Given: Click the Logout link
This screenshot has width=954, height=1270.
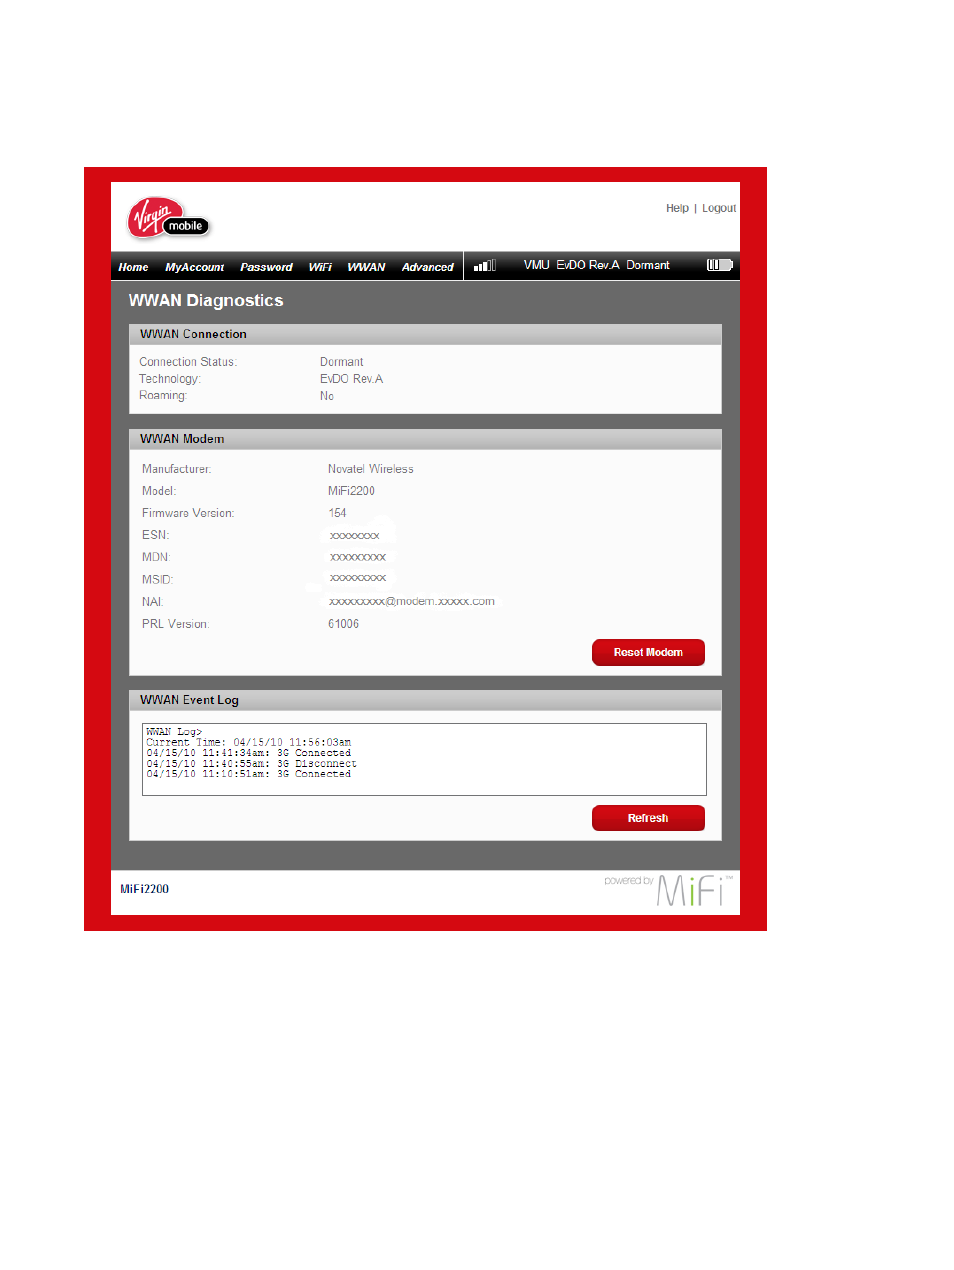Looking at the screenshot, I should click(x=719, y=208).
